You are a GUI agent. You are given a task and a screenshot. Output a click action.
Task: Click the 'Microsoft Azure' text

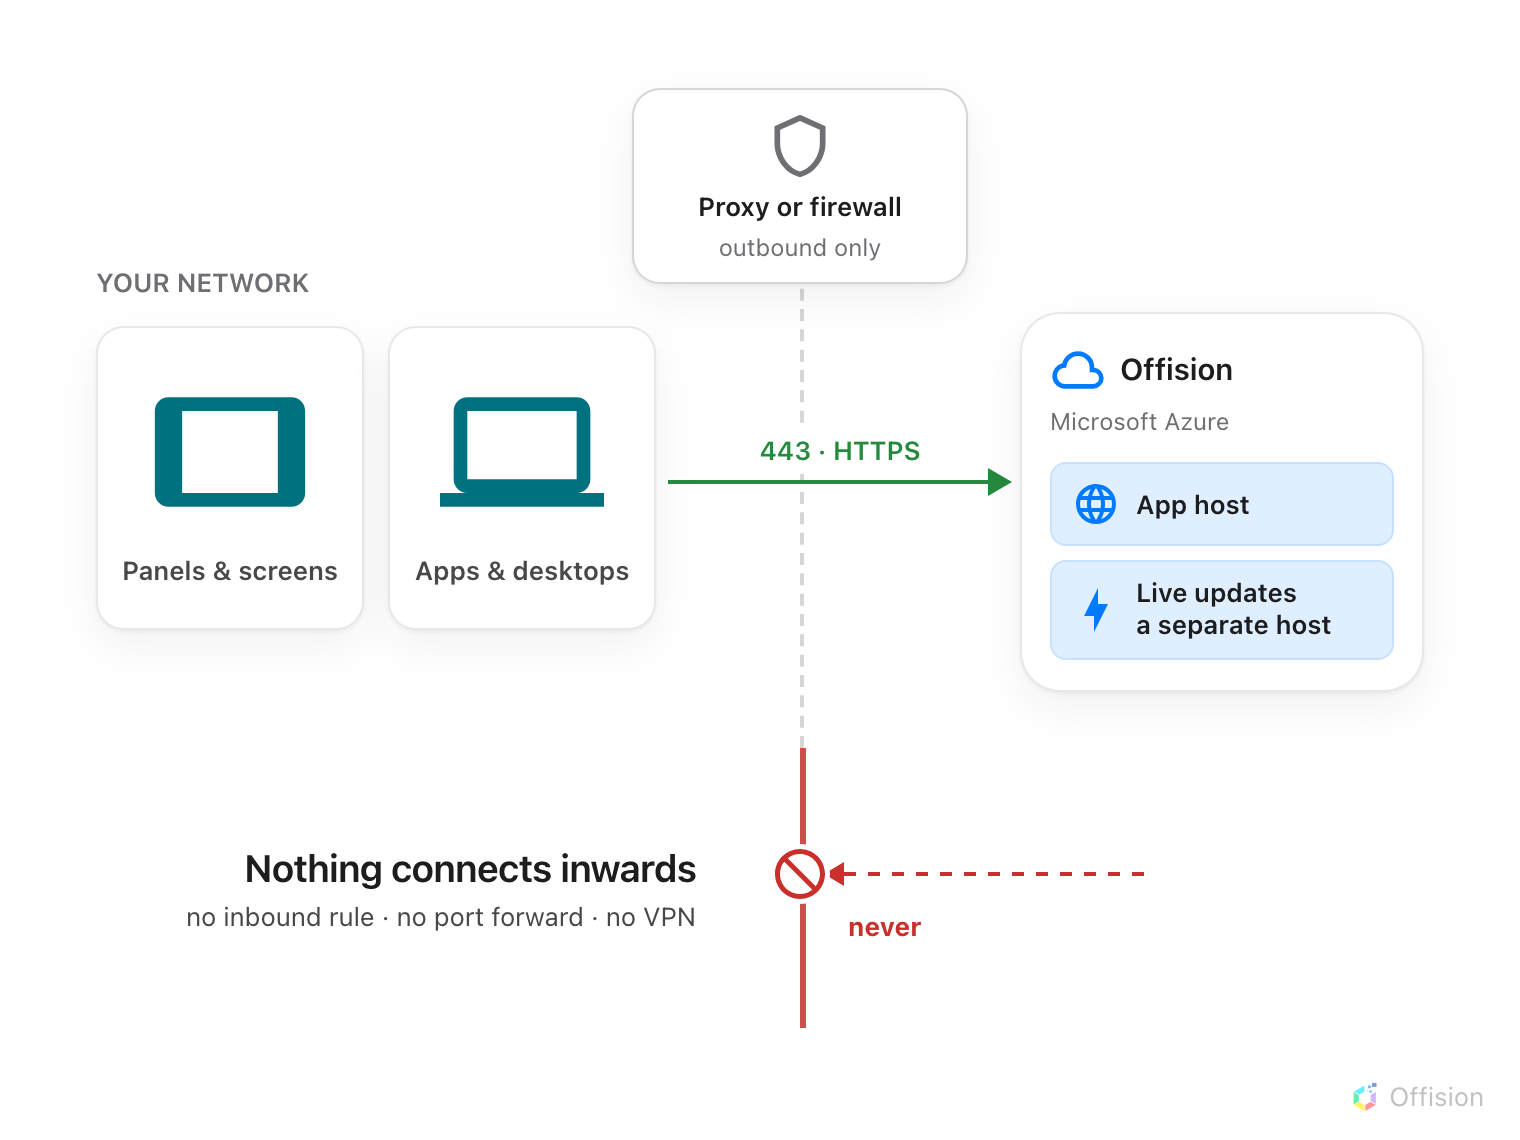pos(1140,422)
